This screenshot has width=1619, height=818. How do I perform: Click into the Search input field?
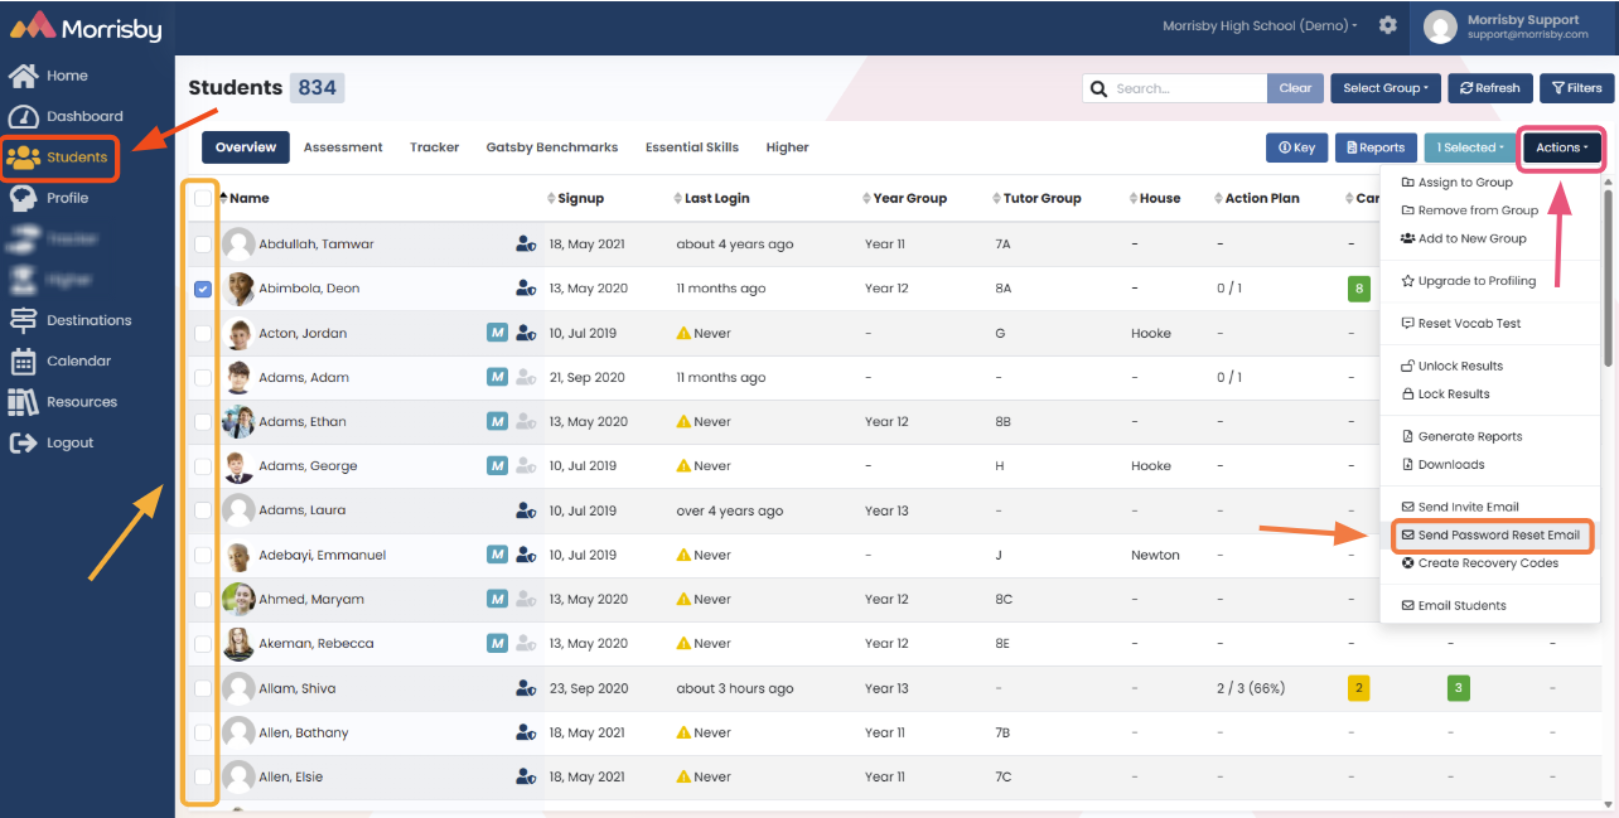[1186, 88]
